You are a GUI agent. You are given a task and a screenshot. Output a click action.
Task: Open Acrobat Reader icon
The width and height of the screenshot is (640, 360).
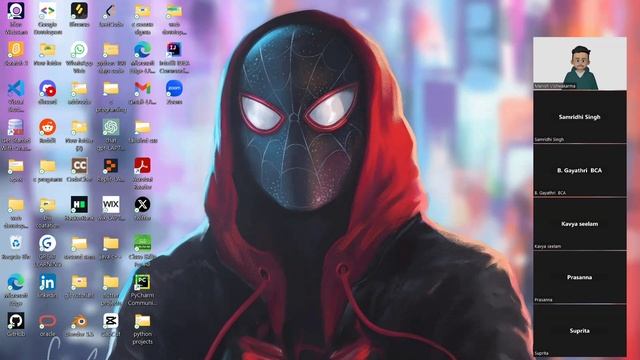coord(142,166)
